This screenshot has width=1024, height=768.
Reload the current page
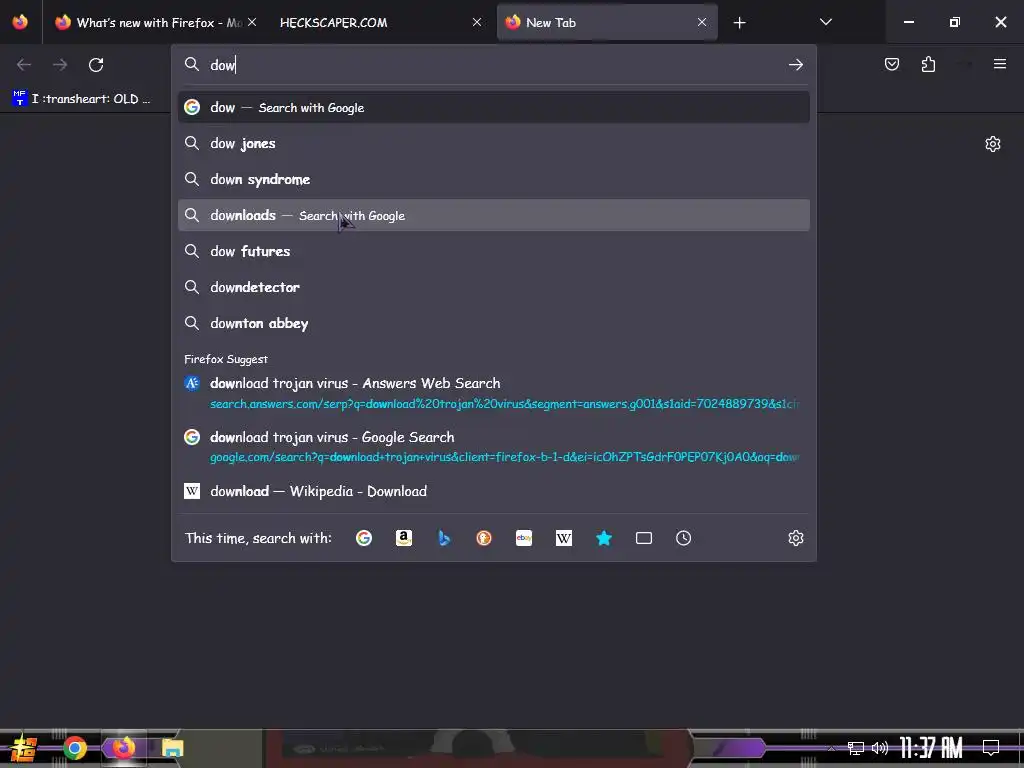96,65
